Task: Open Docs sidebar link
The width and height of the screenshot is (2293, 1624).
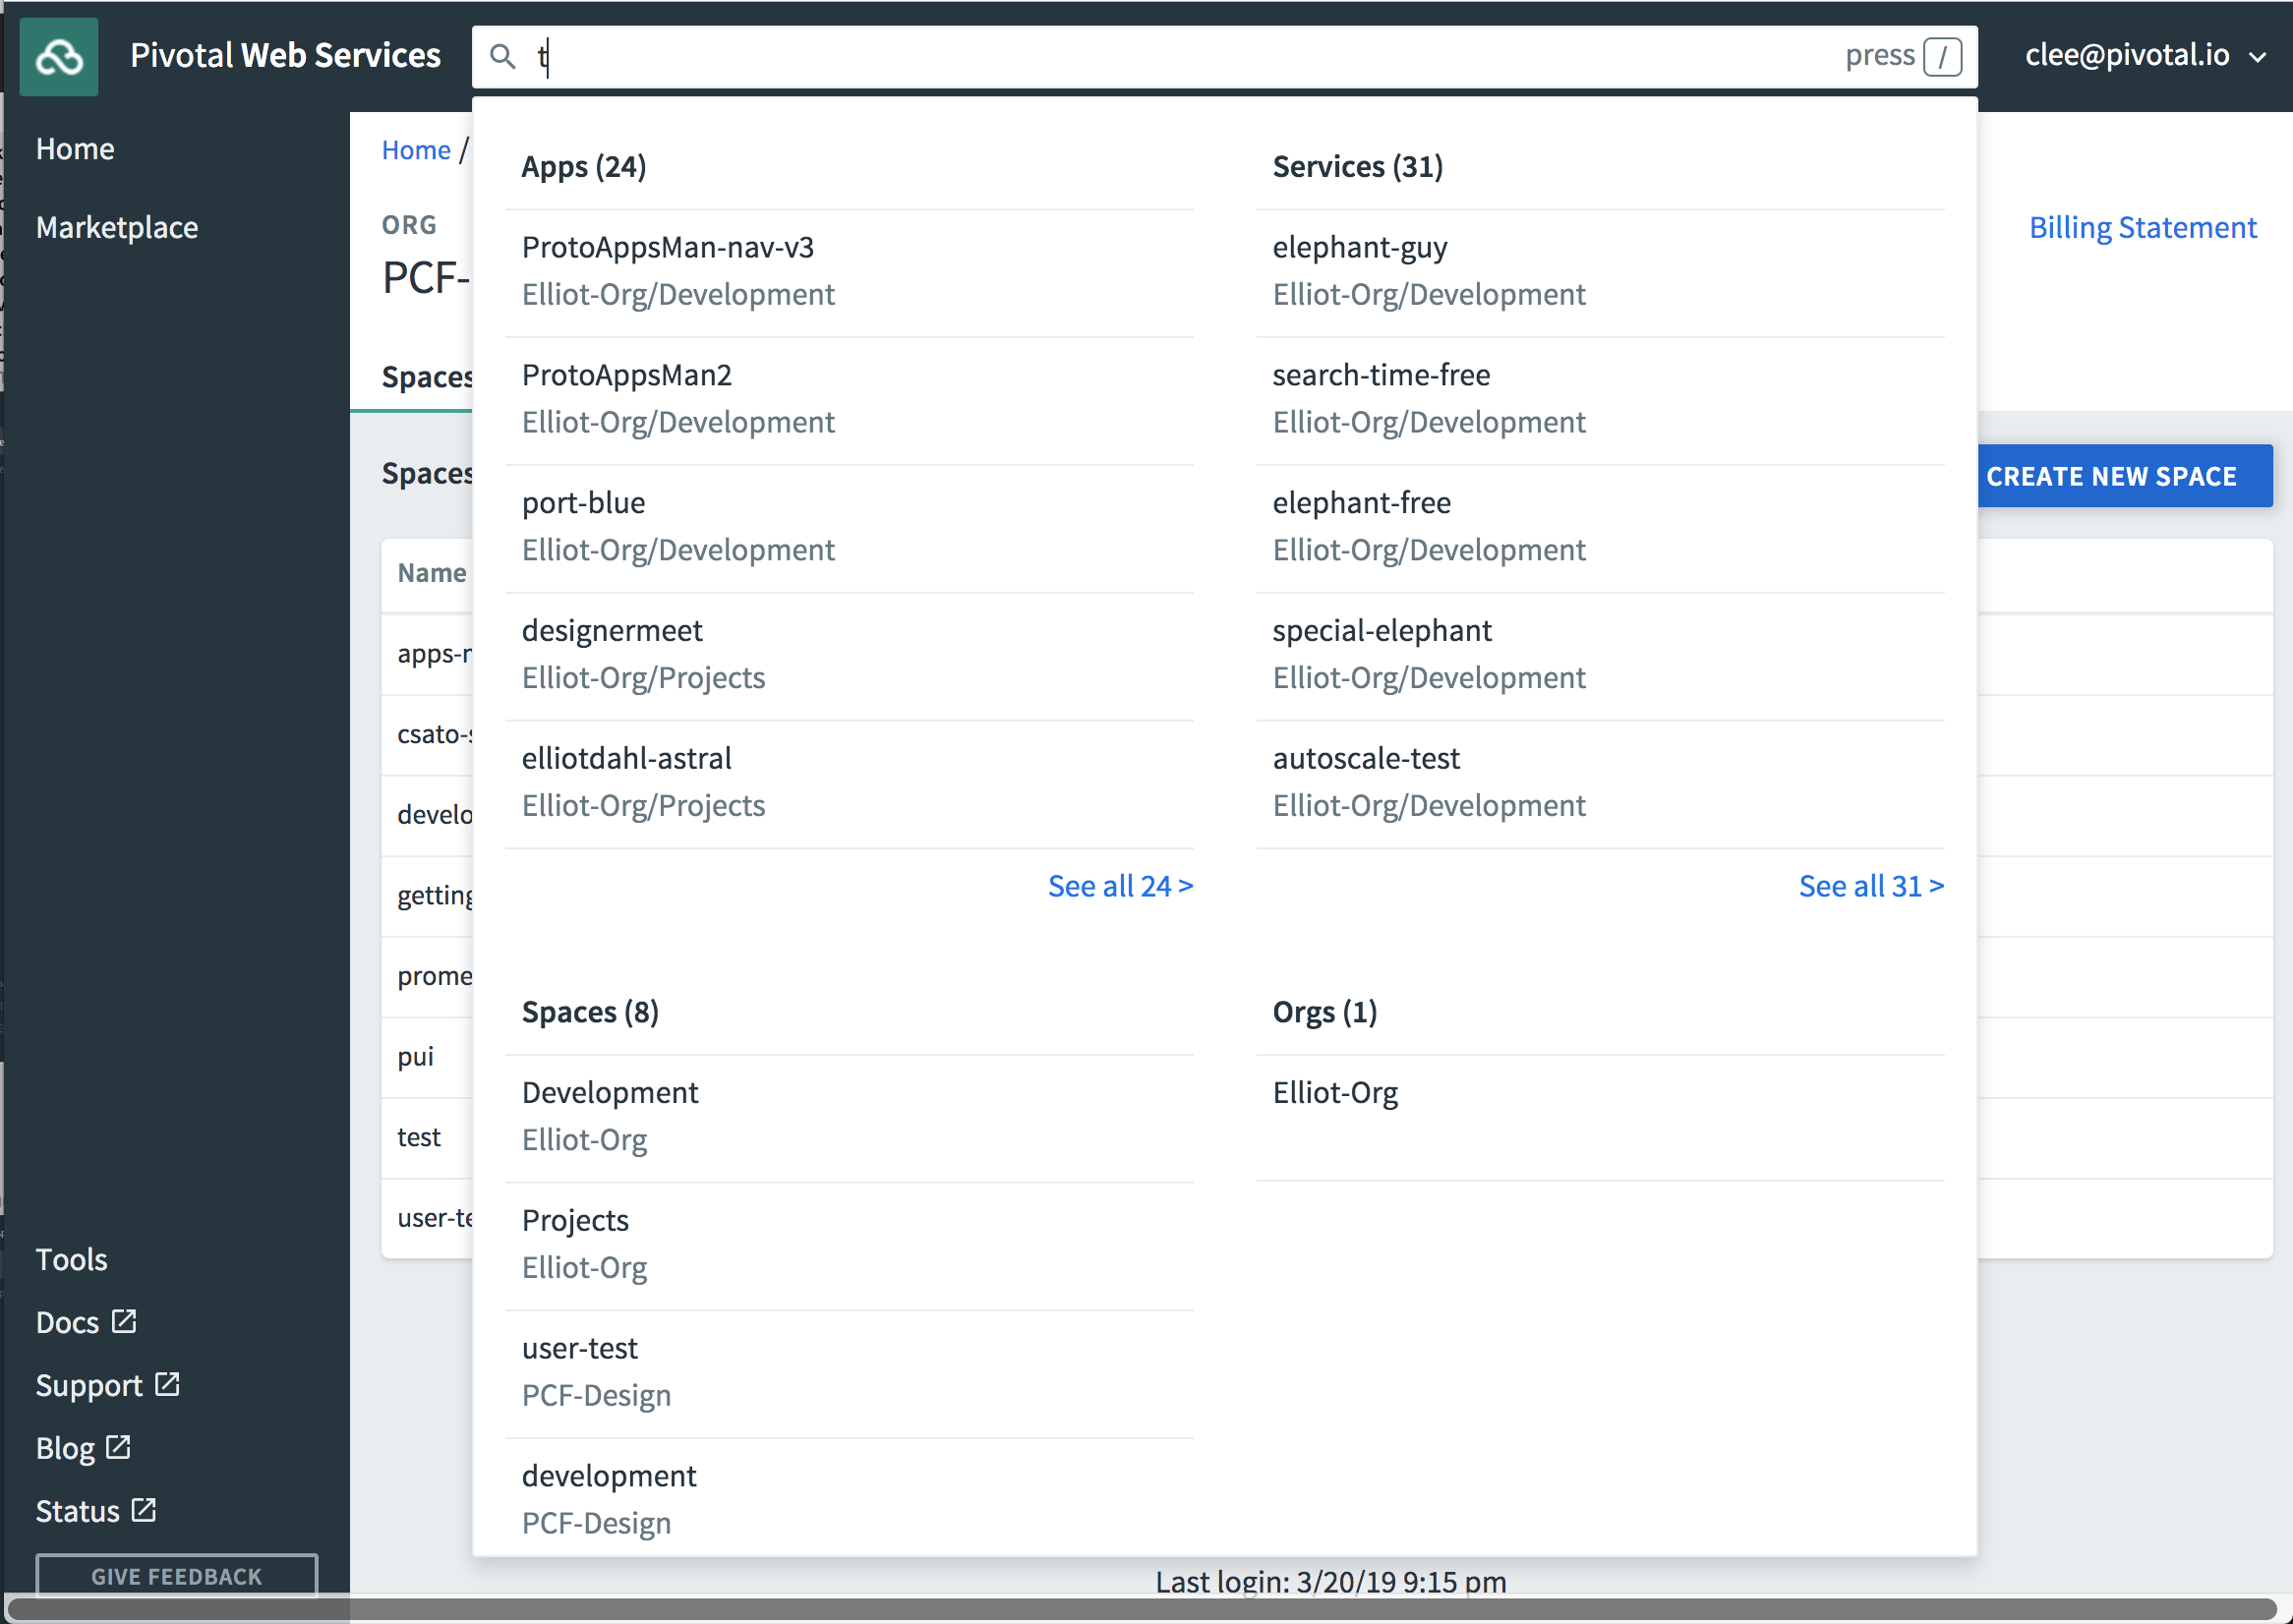Action: pyautogui.click(x=67, y=1322)
